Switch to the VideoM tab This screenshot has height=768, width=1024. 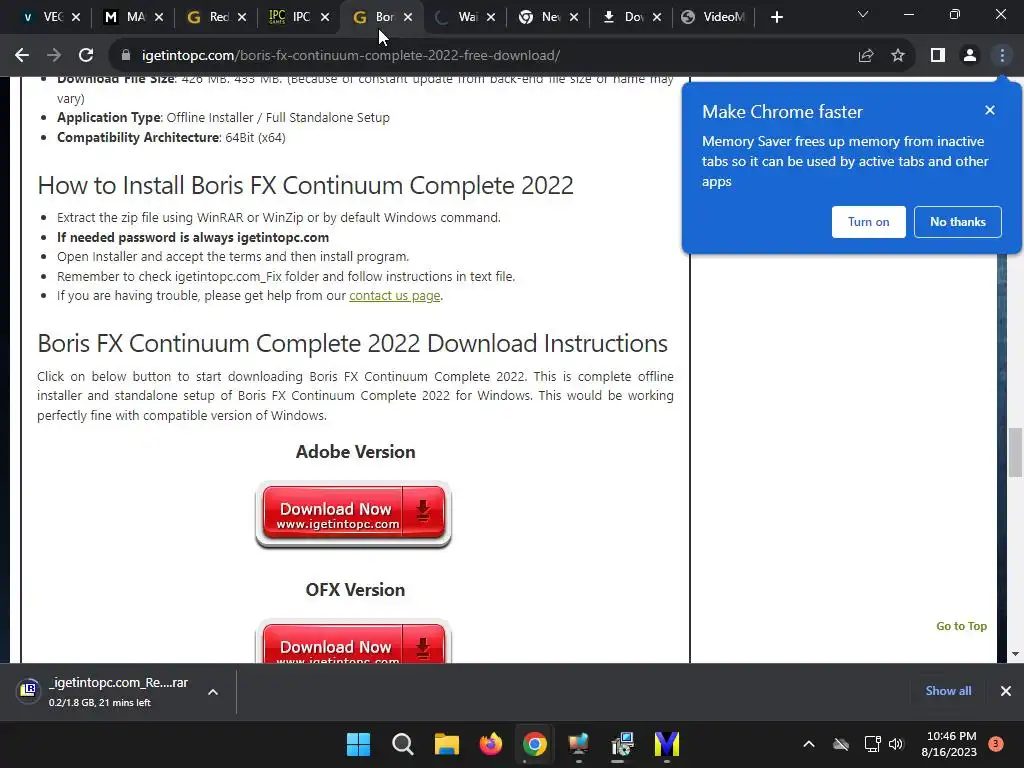pos(713,17)
